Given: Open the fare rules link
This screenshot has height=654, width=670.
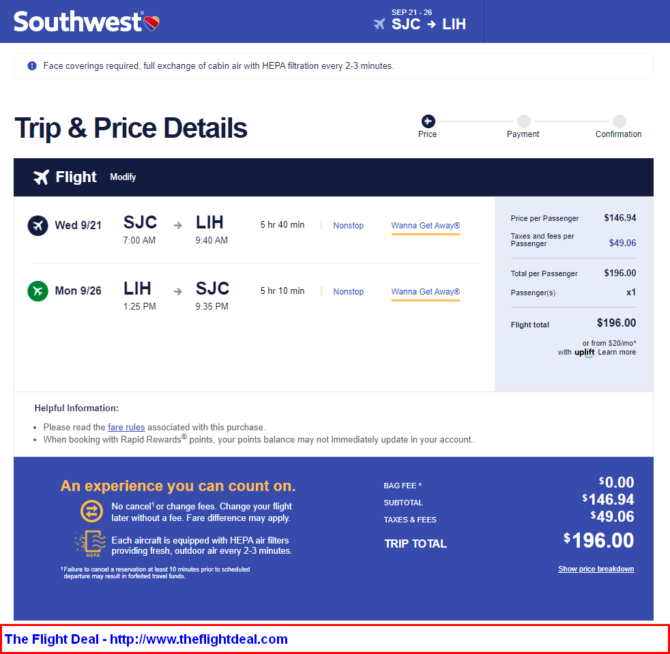Looking at the screenshot, I should (126, 427).
